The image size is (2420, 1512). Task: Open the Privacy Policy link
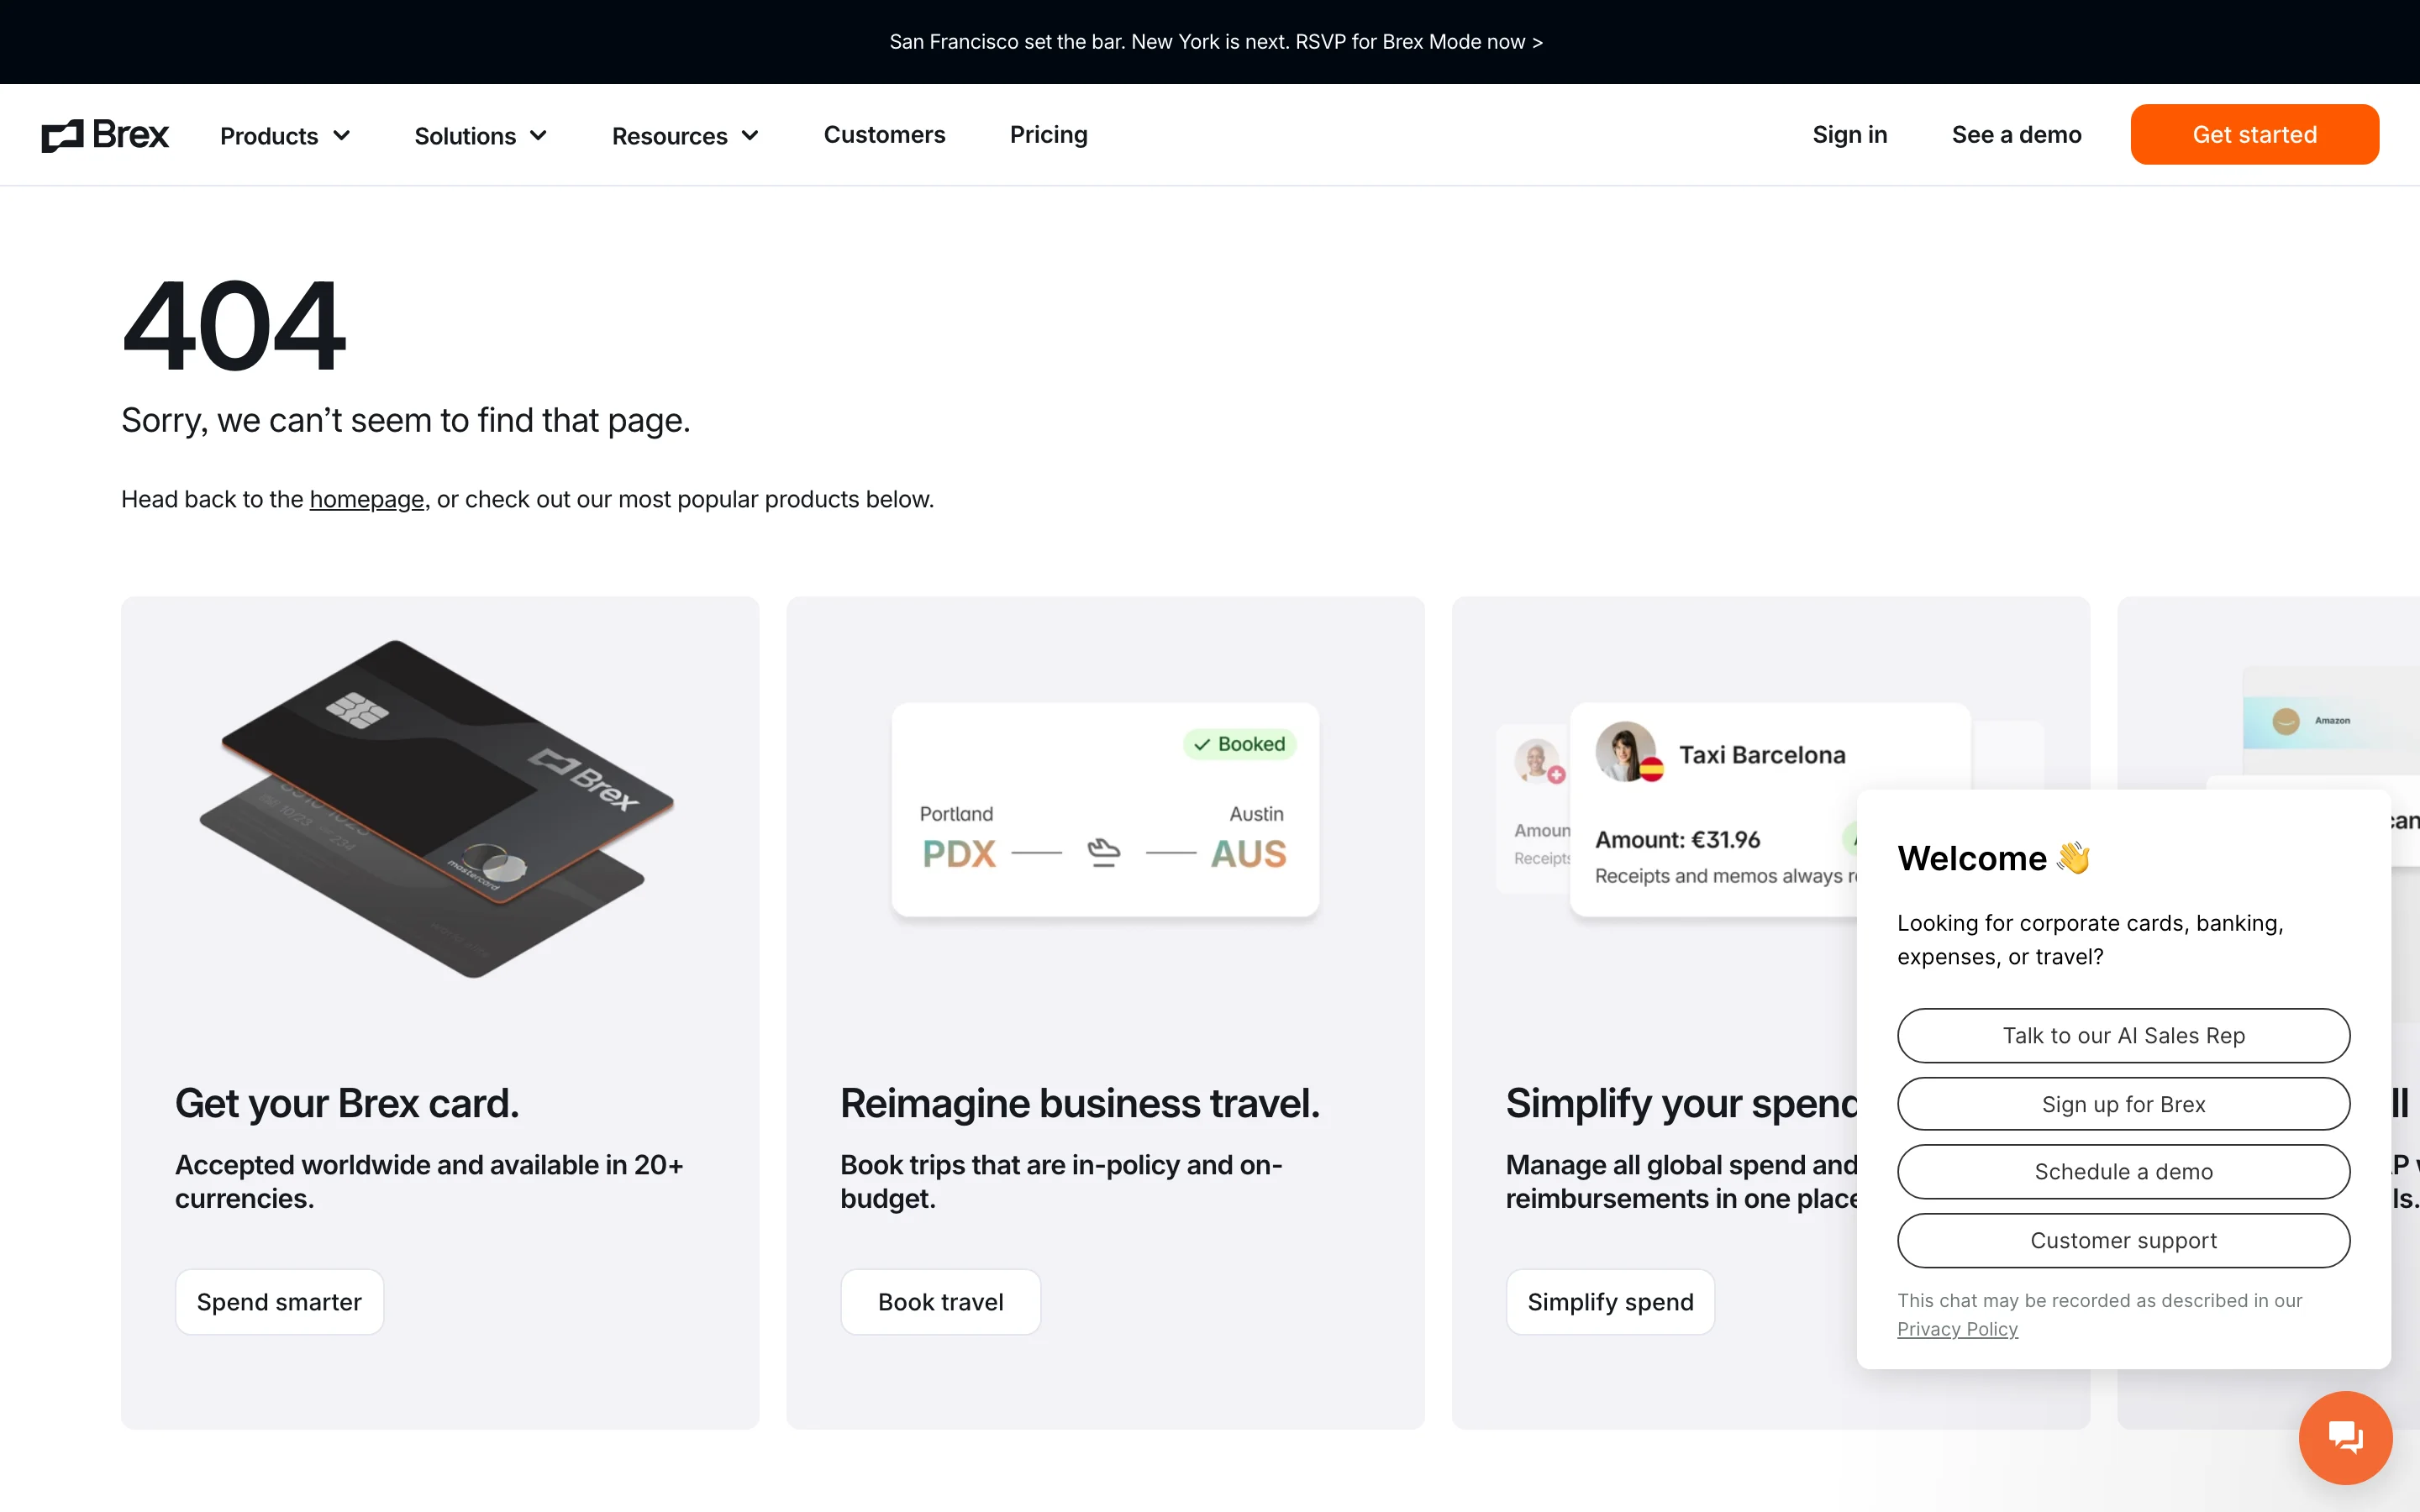pyautogui.click(x=1957, y=1328)
